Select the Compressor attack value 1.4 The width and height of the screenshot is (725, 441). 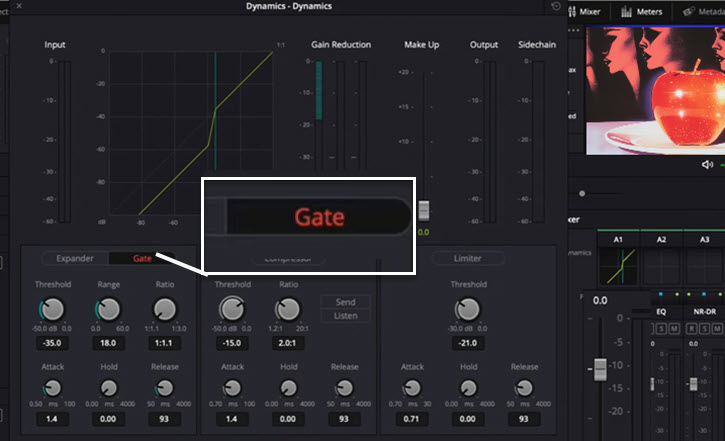[x=232, y=419]
